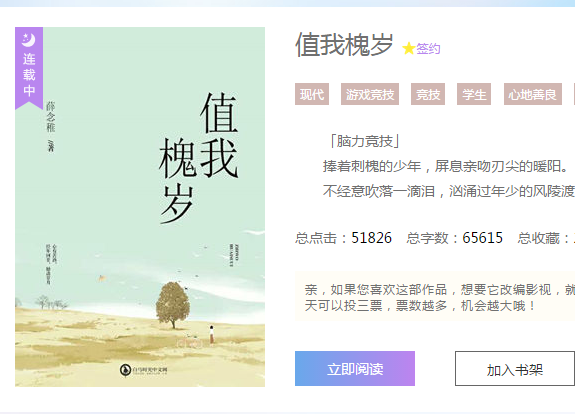Screen dimensions: 575x414
Task: Start reading with the 立即阅读 button
Action: (x=355, y=369)
